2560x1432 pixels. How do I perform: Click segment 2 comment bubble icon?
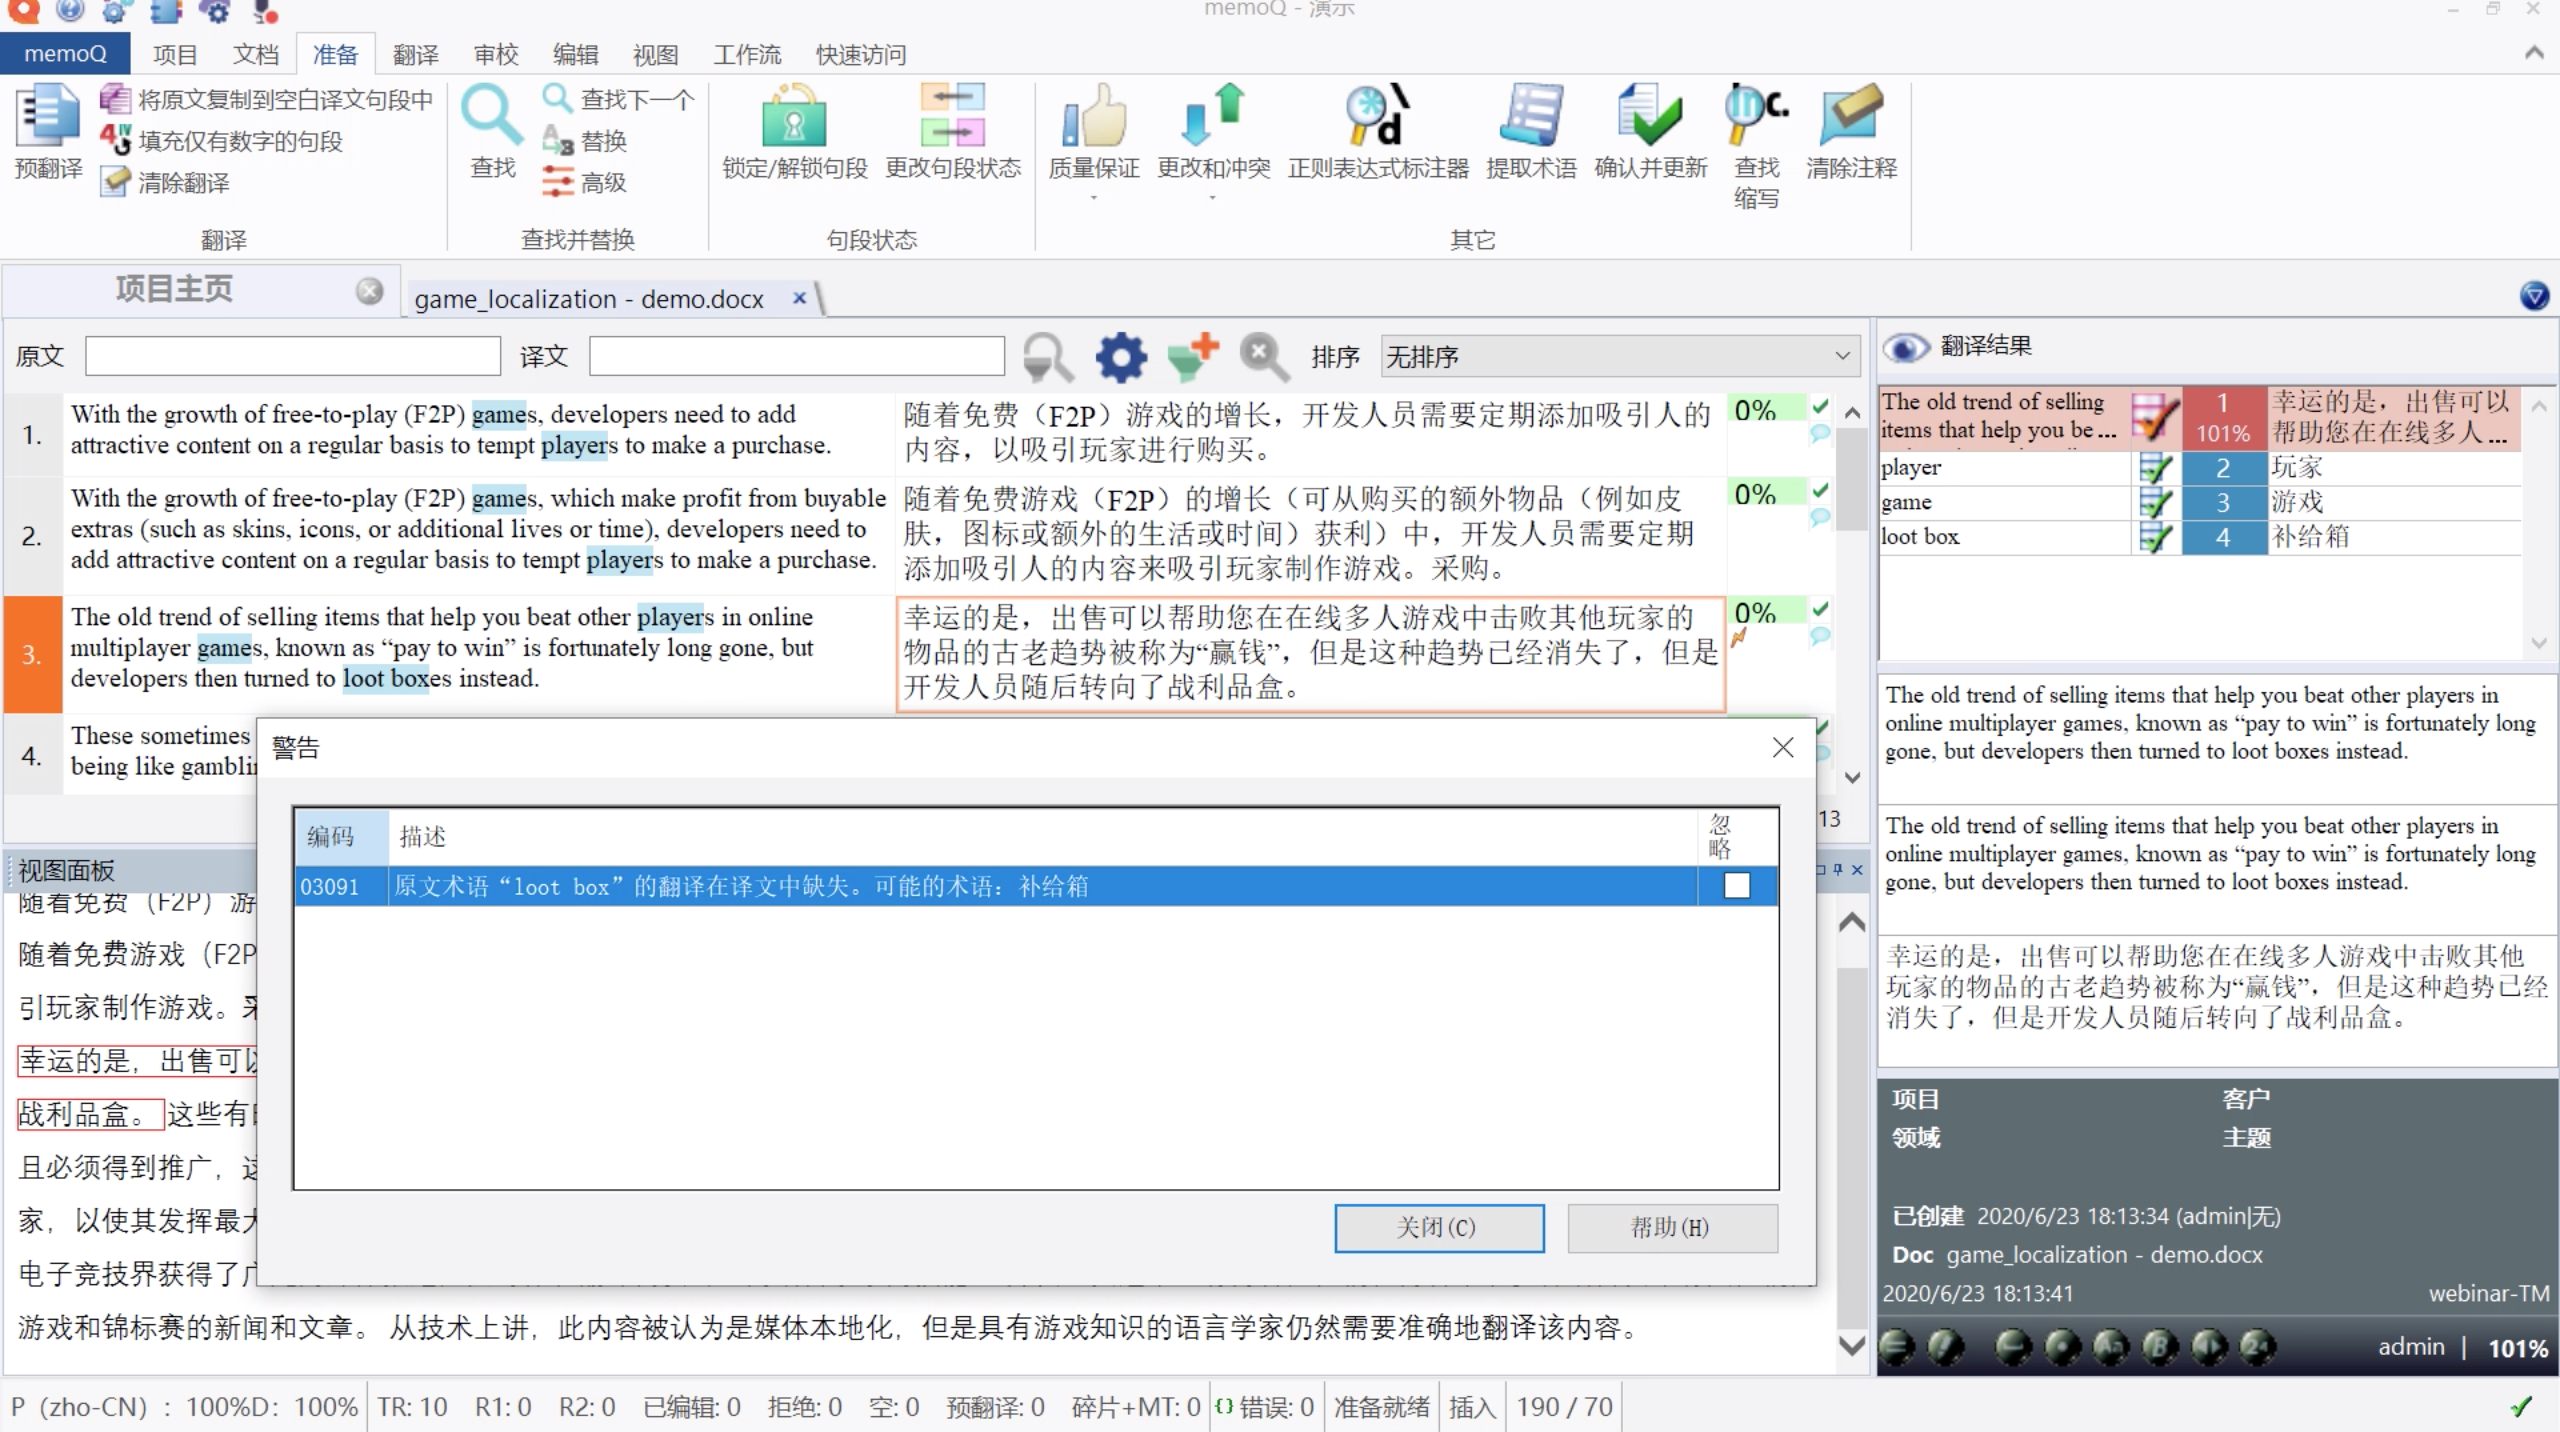(x=1820, y=517)
